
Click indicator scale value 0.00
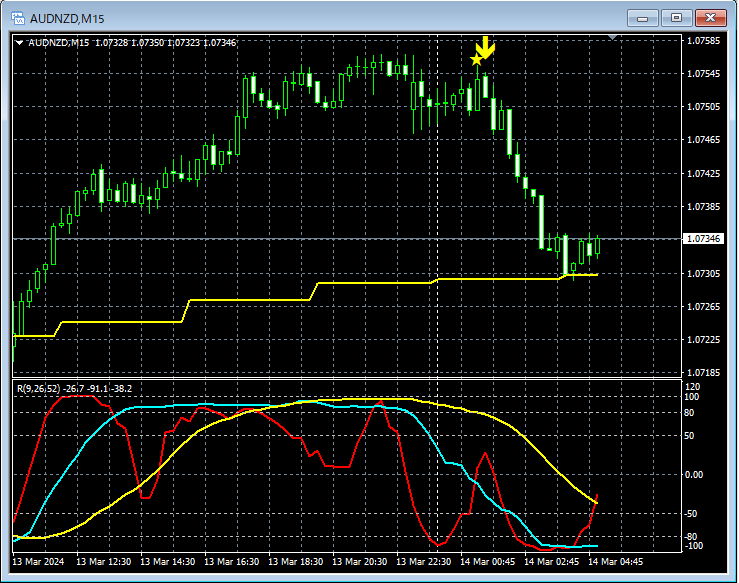tap(694, 474)
